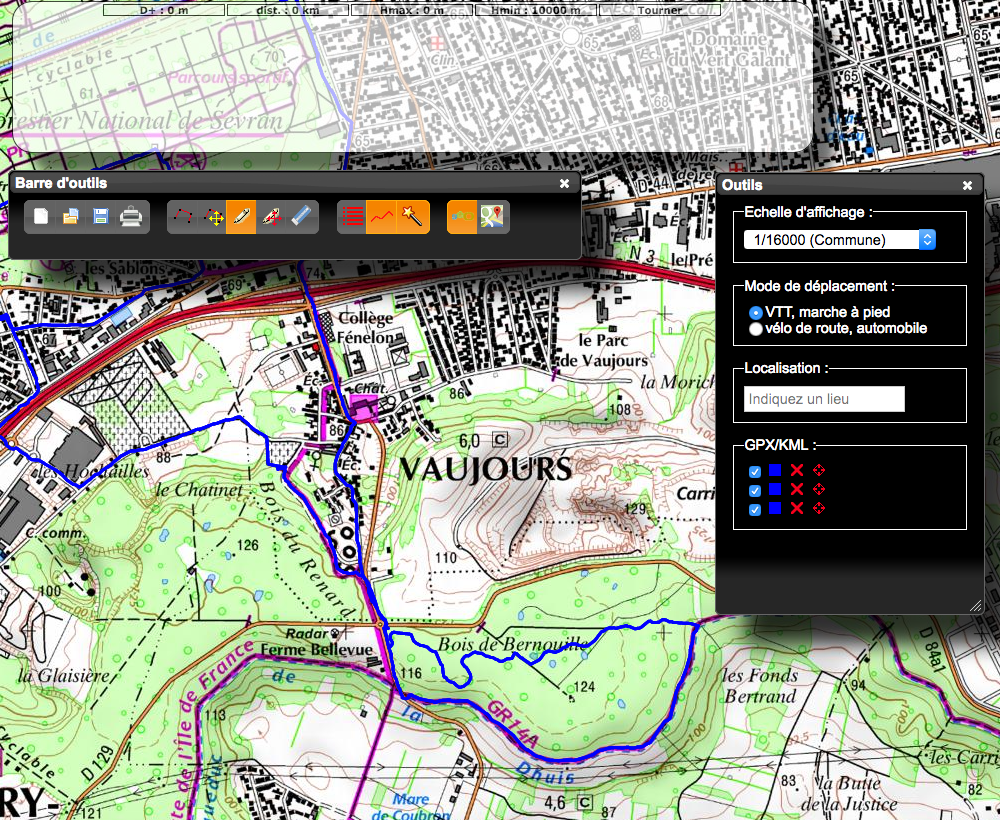Close the Barre d'outils panel
The width and height of the screenshot is (1000, 820).
[564, 183]
